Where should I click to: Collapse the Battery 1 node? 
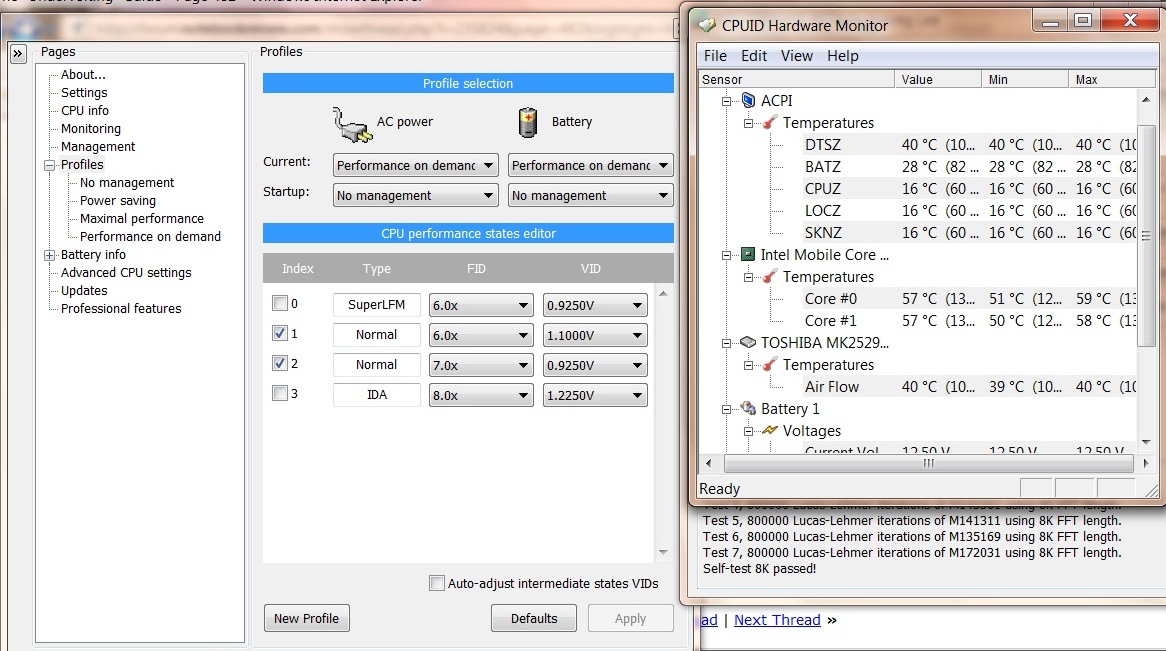pos(727,409)
